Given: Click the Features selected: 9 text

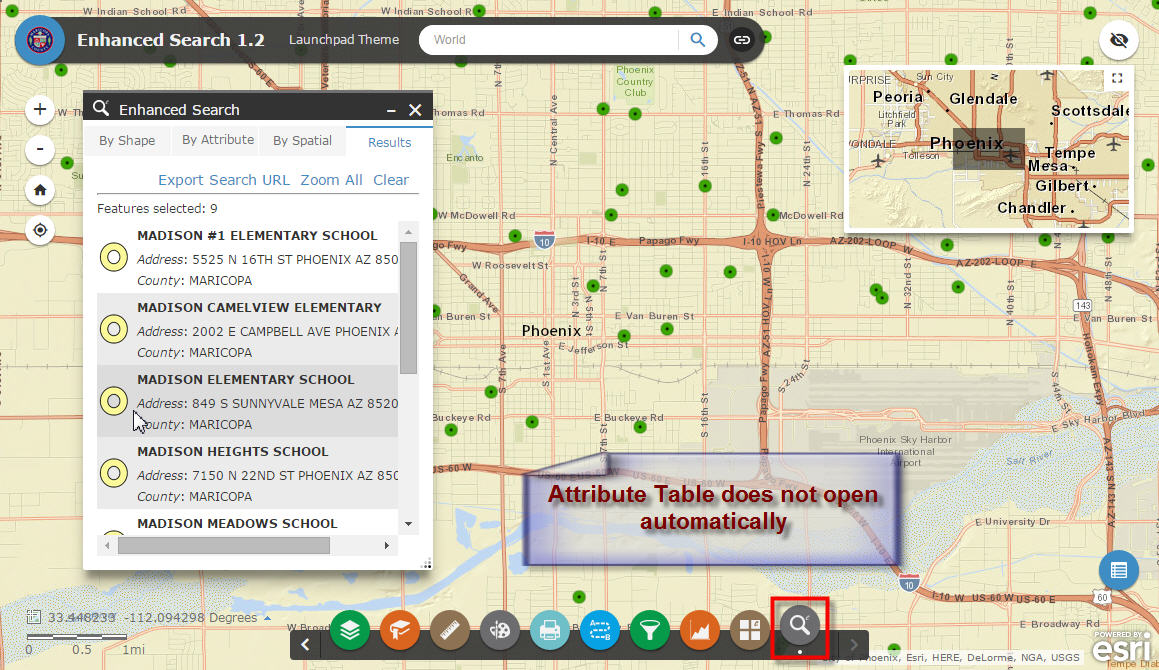Looking at the screenshot, I should coord(157,209).
